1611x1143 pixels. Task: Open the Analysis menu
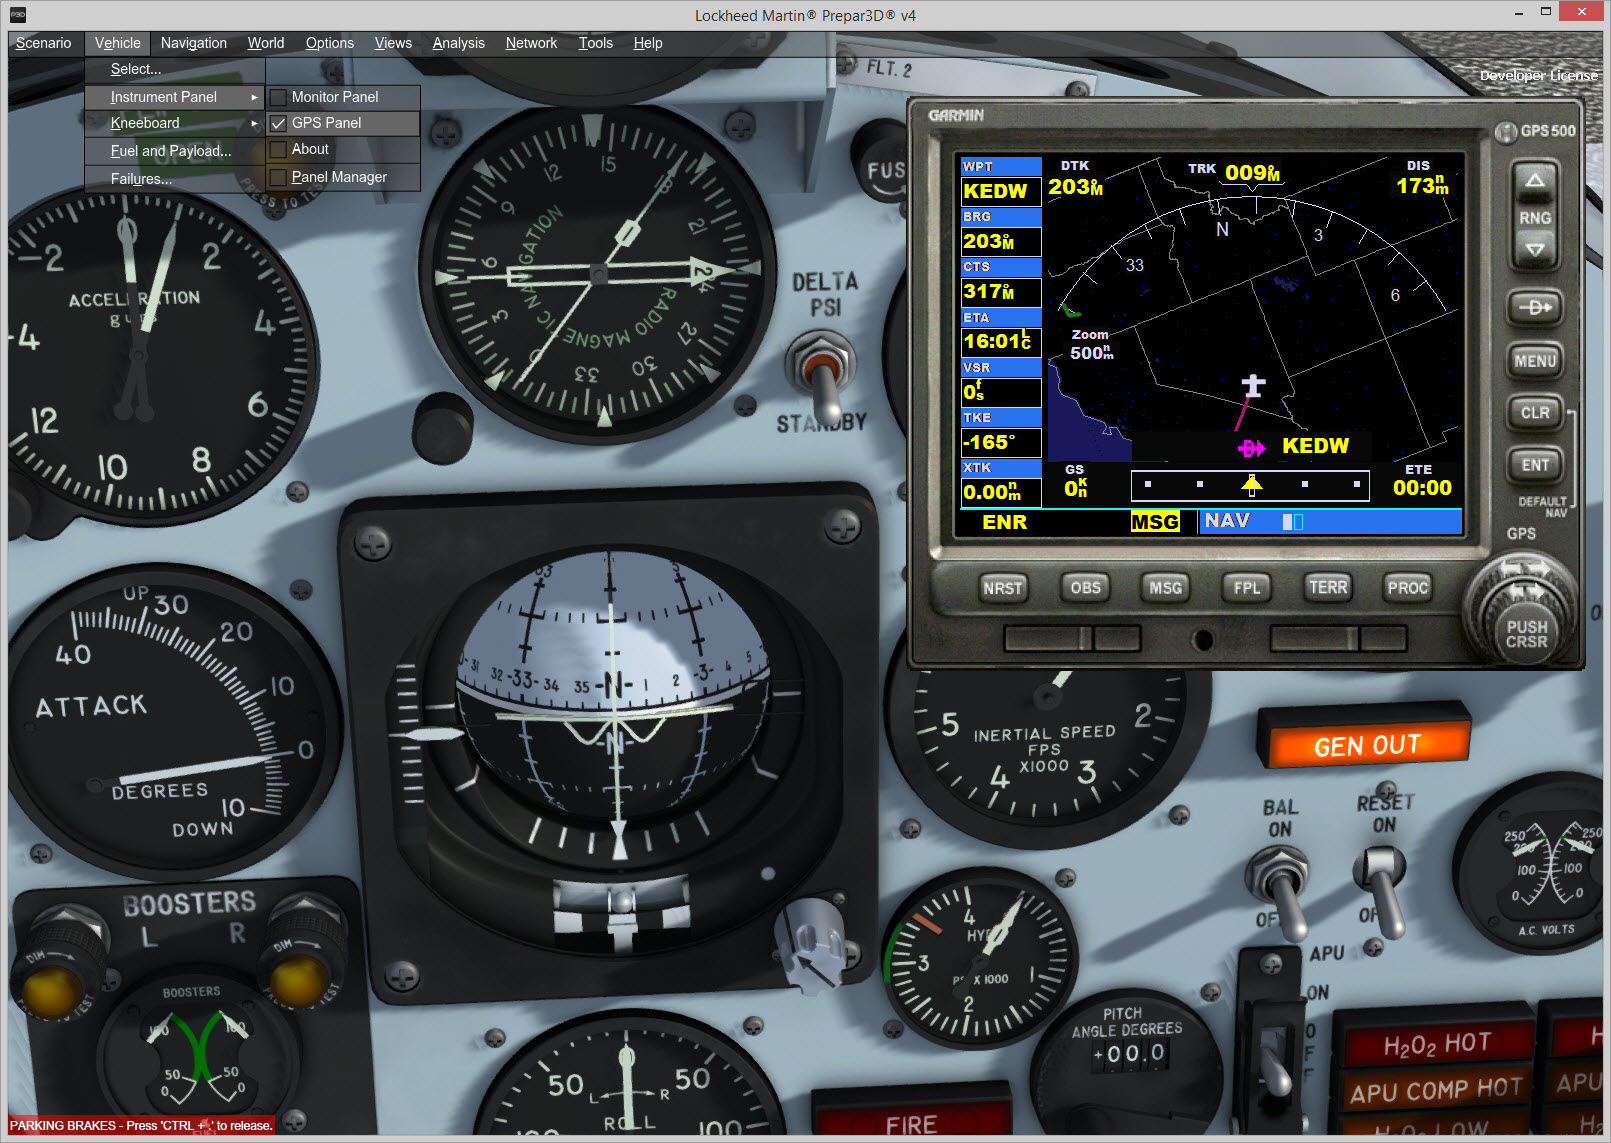458,43
